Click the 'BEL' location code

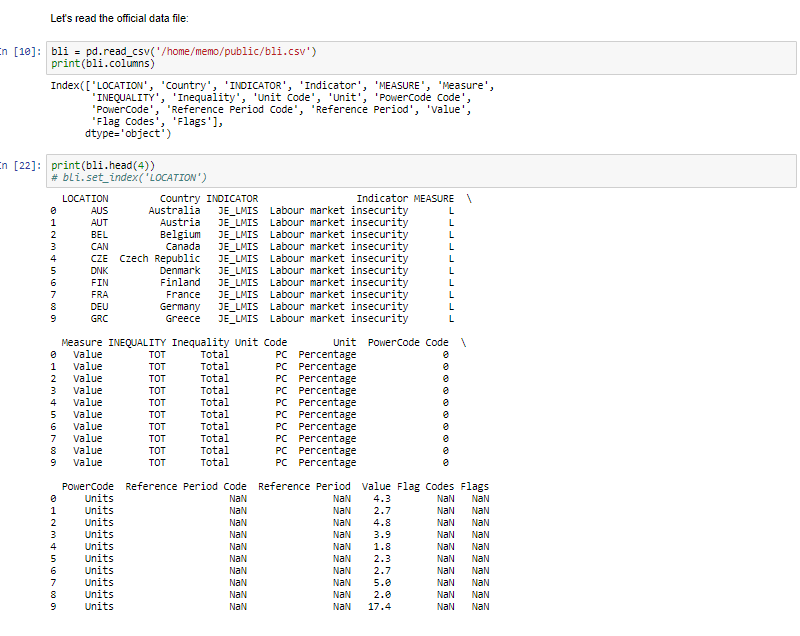pyautogui.click(x=99, y=235)
